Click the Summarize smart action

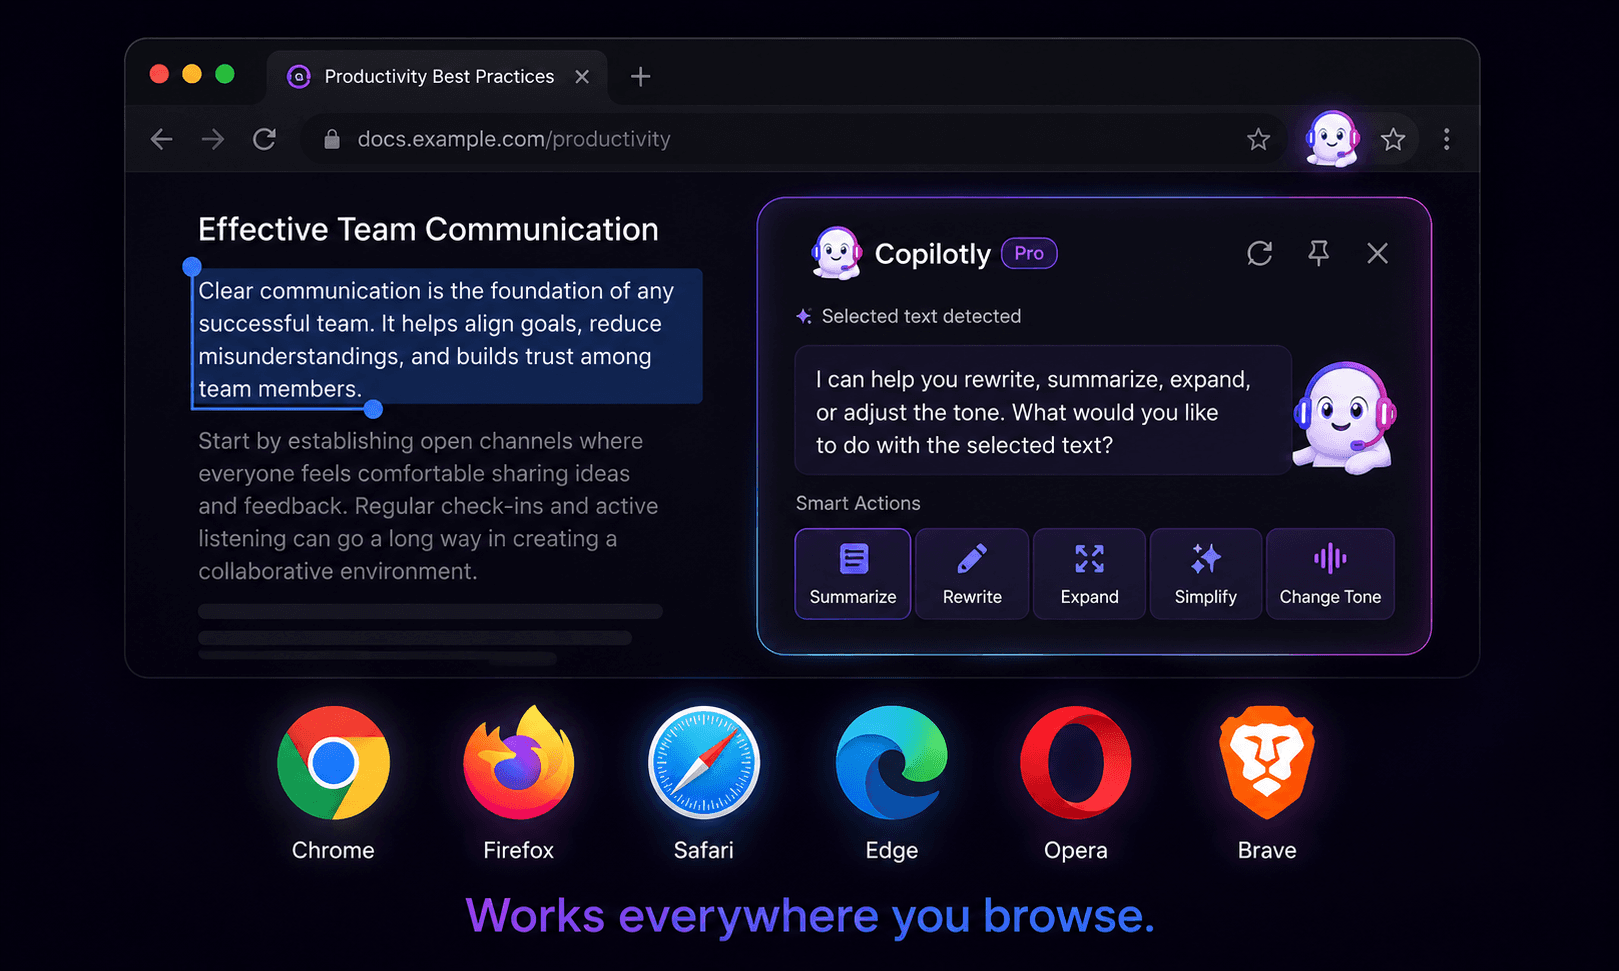point(853,574)
